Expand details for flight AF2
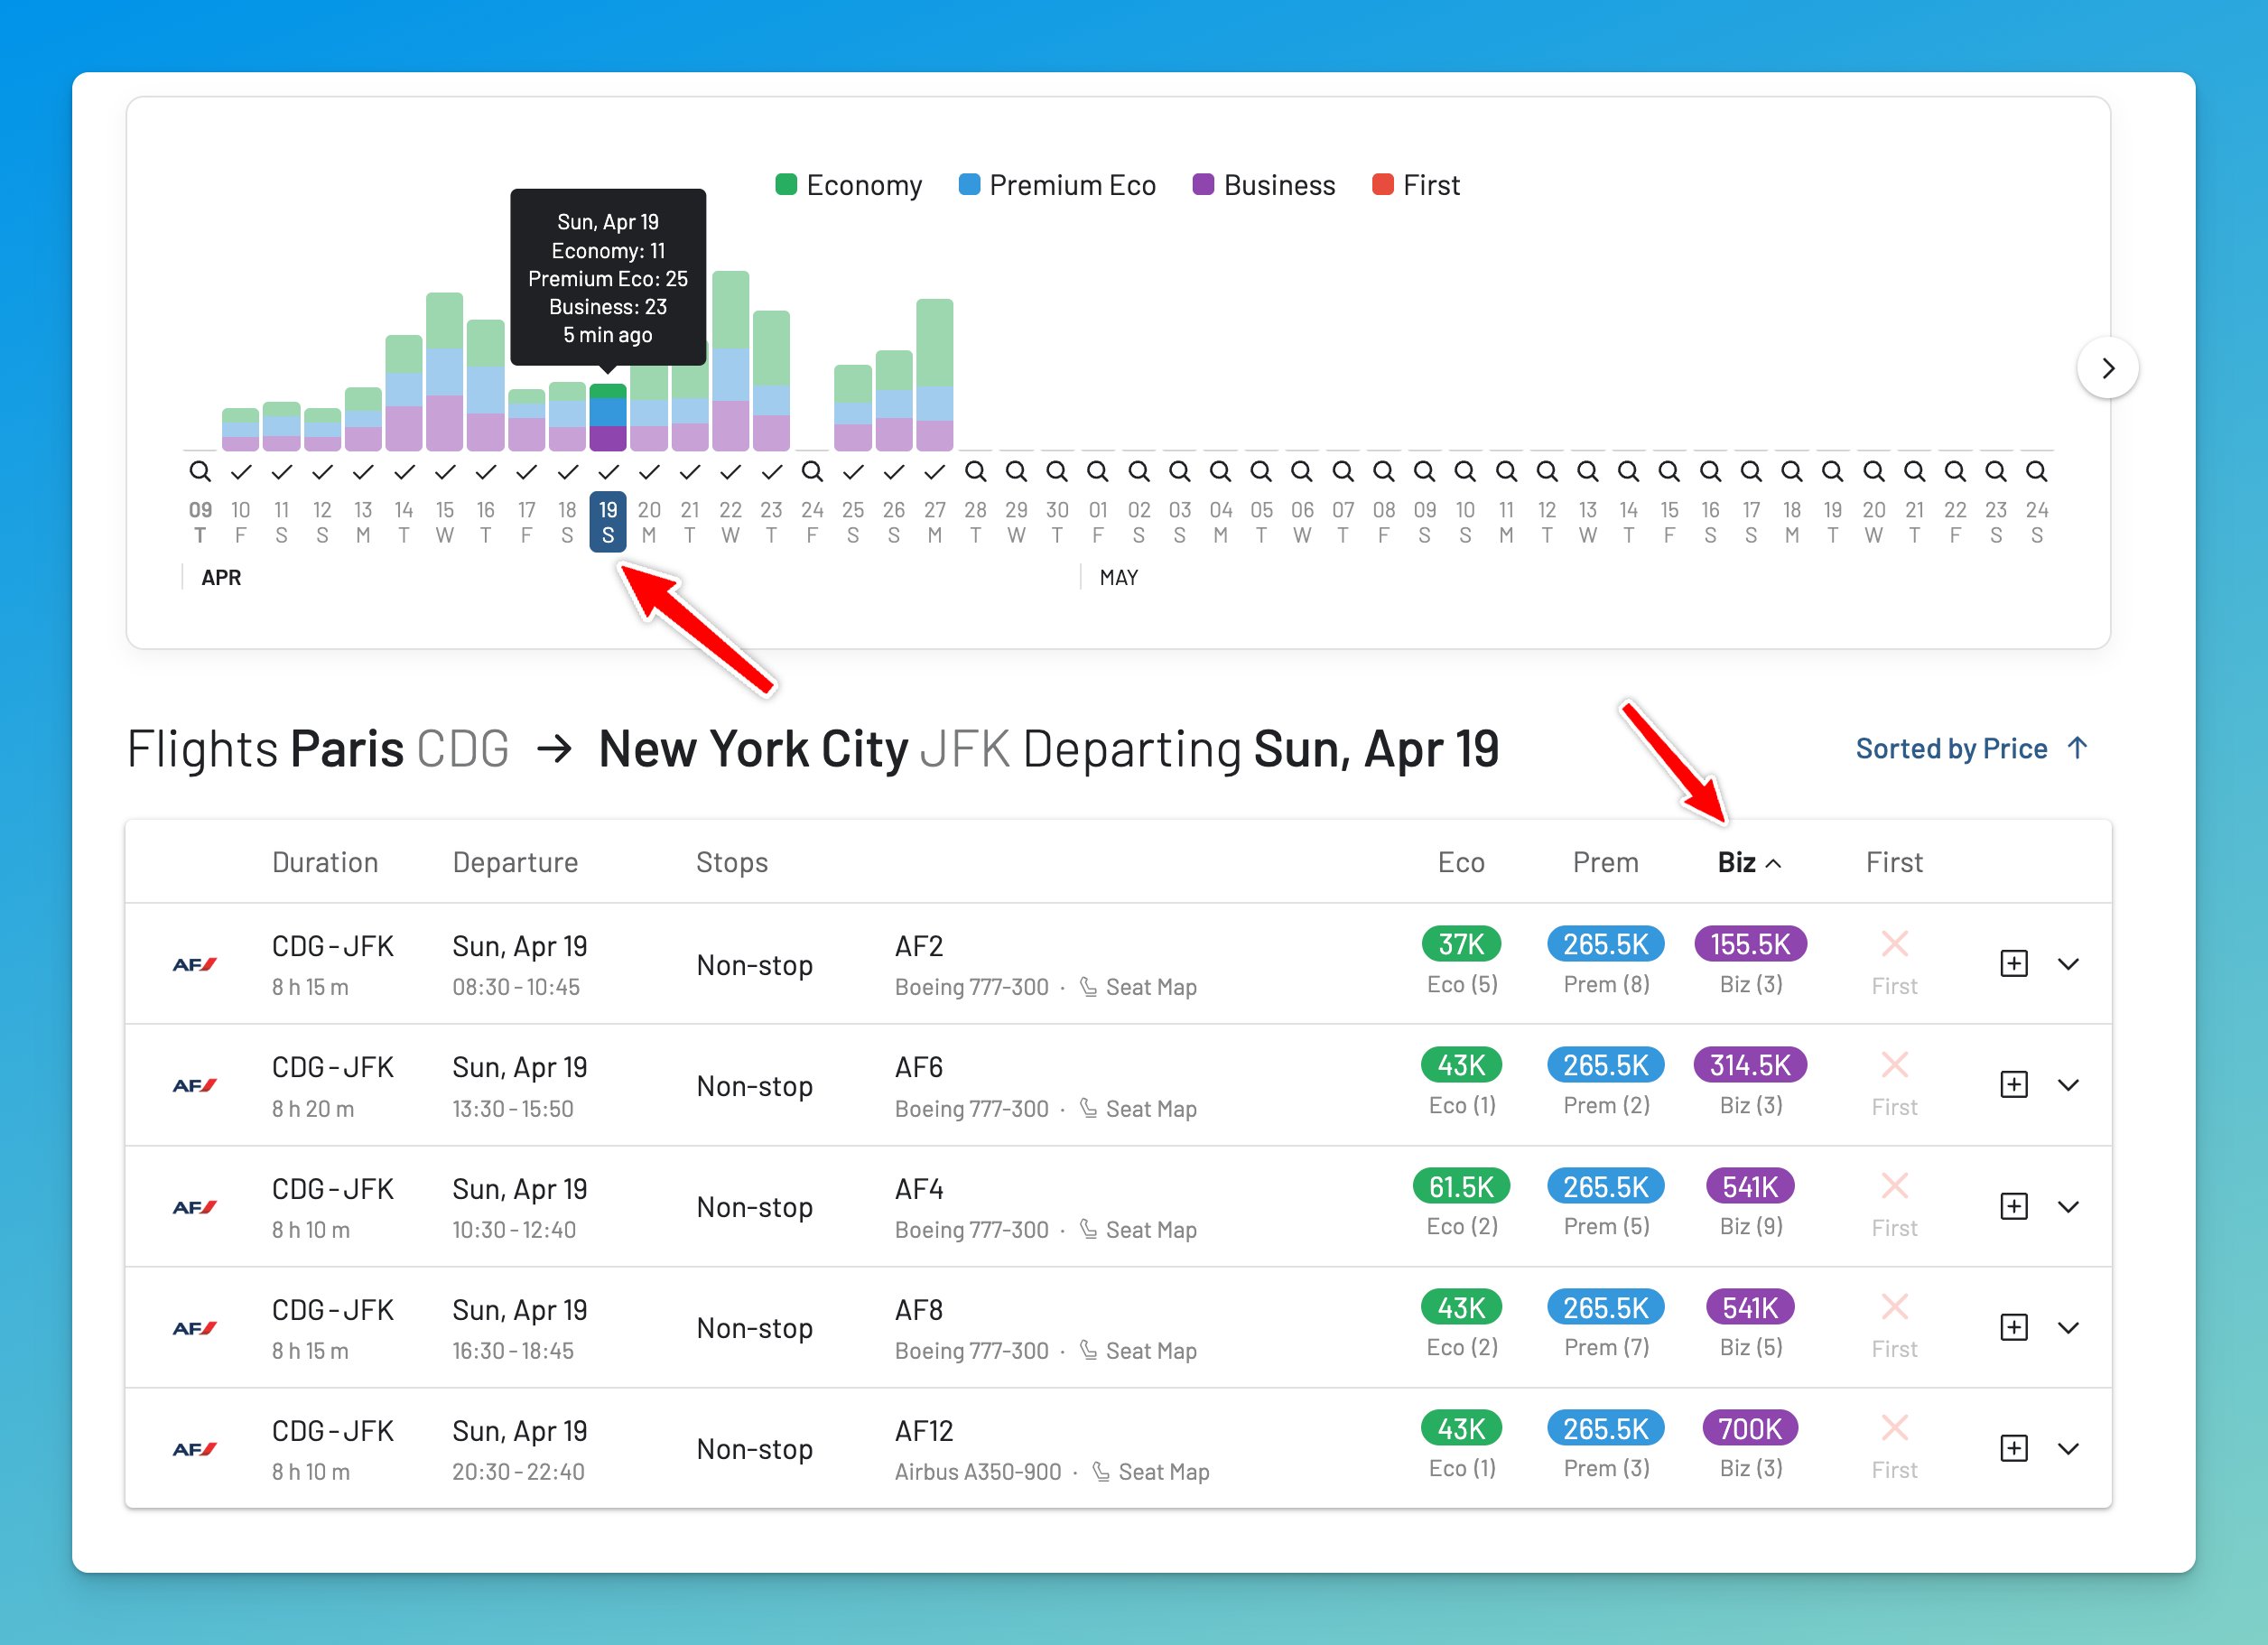 point(2068,965)
